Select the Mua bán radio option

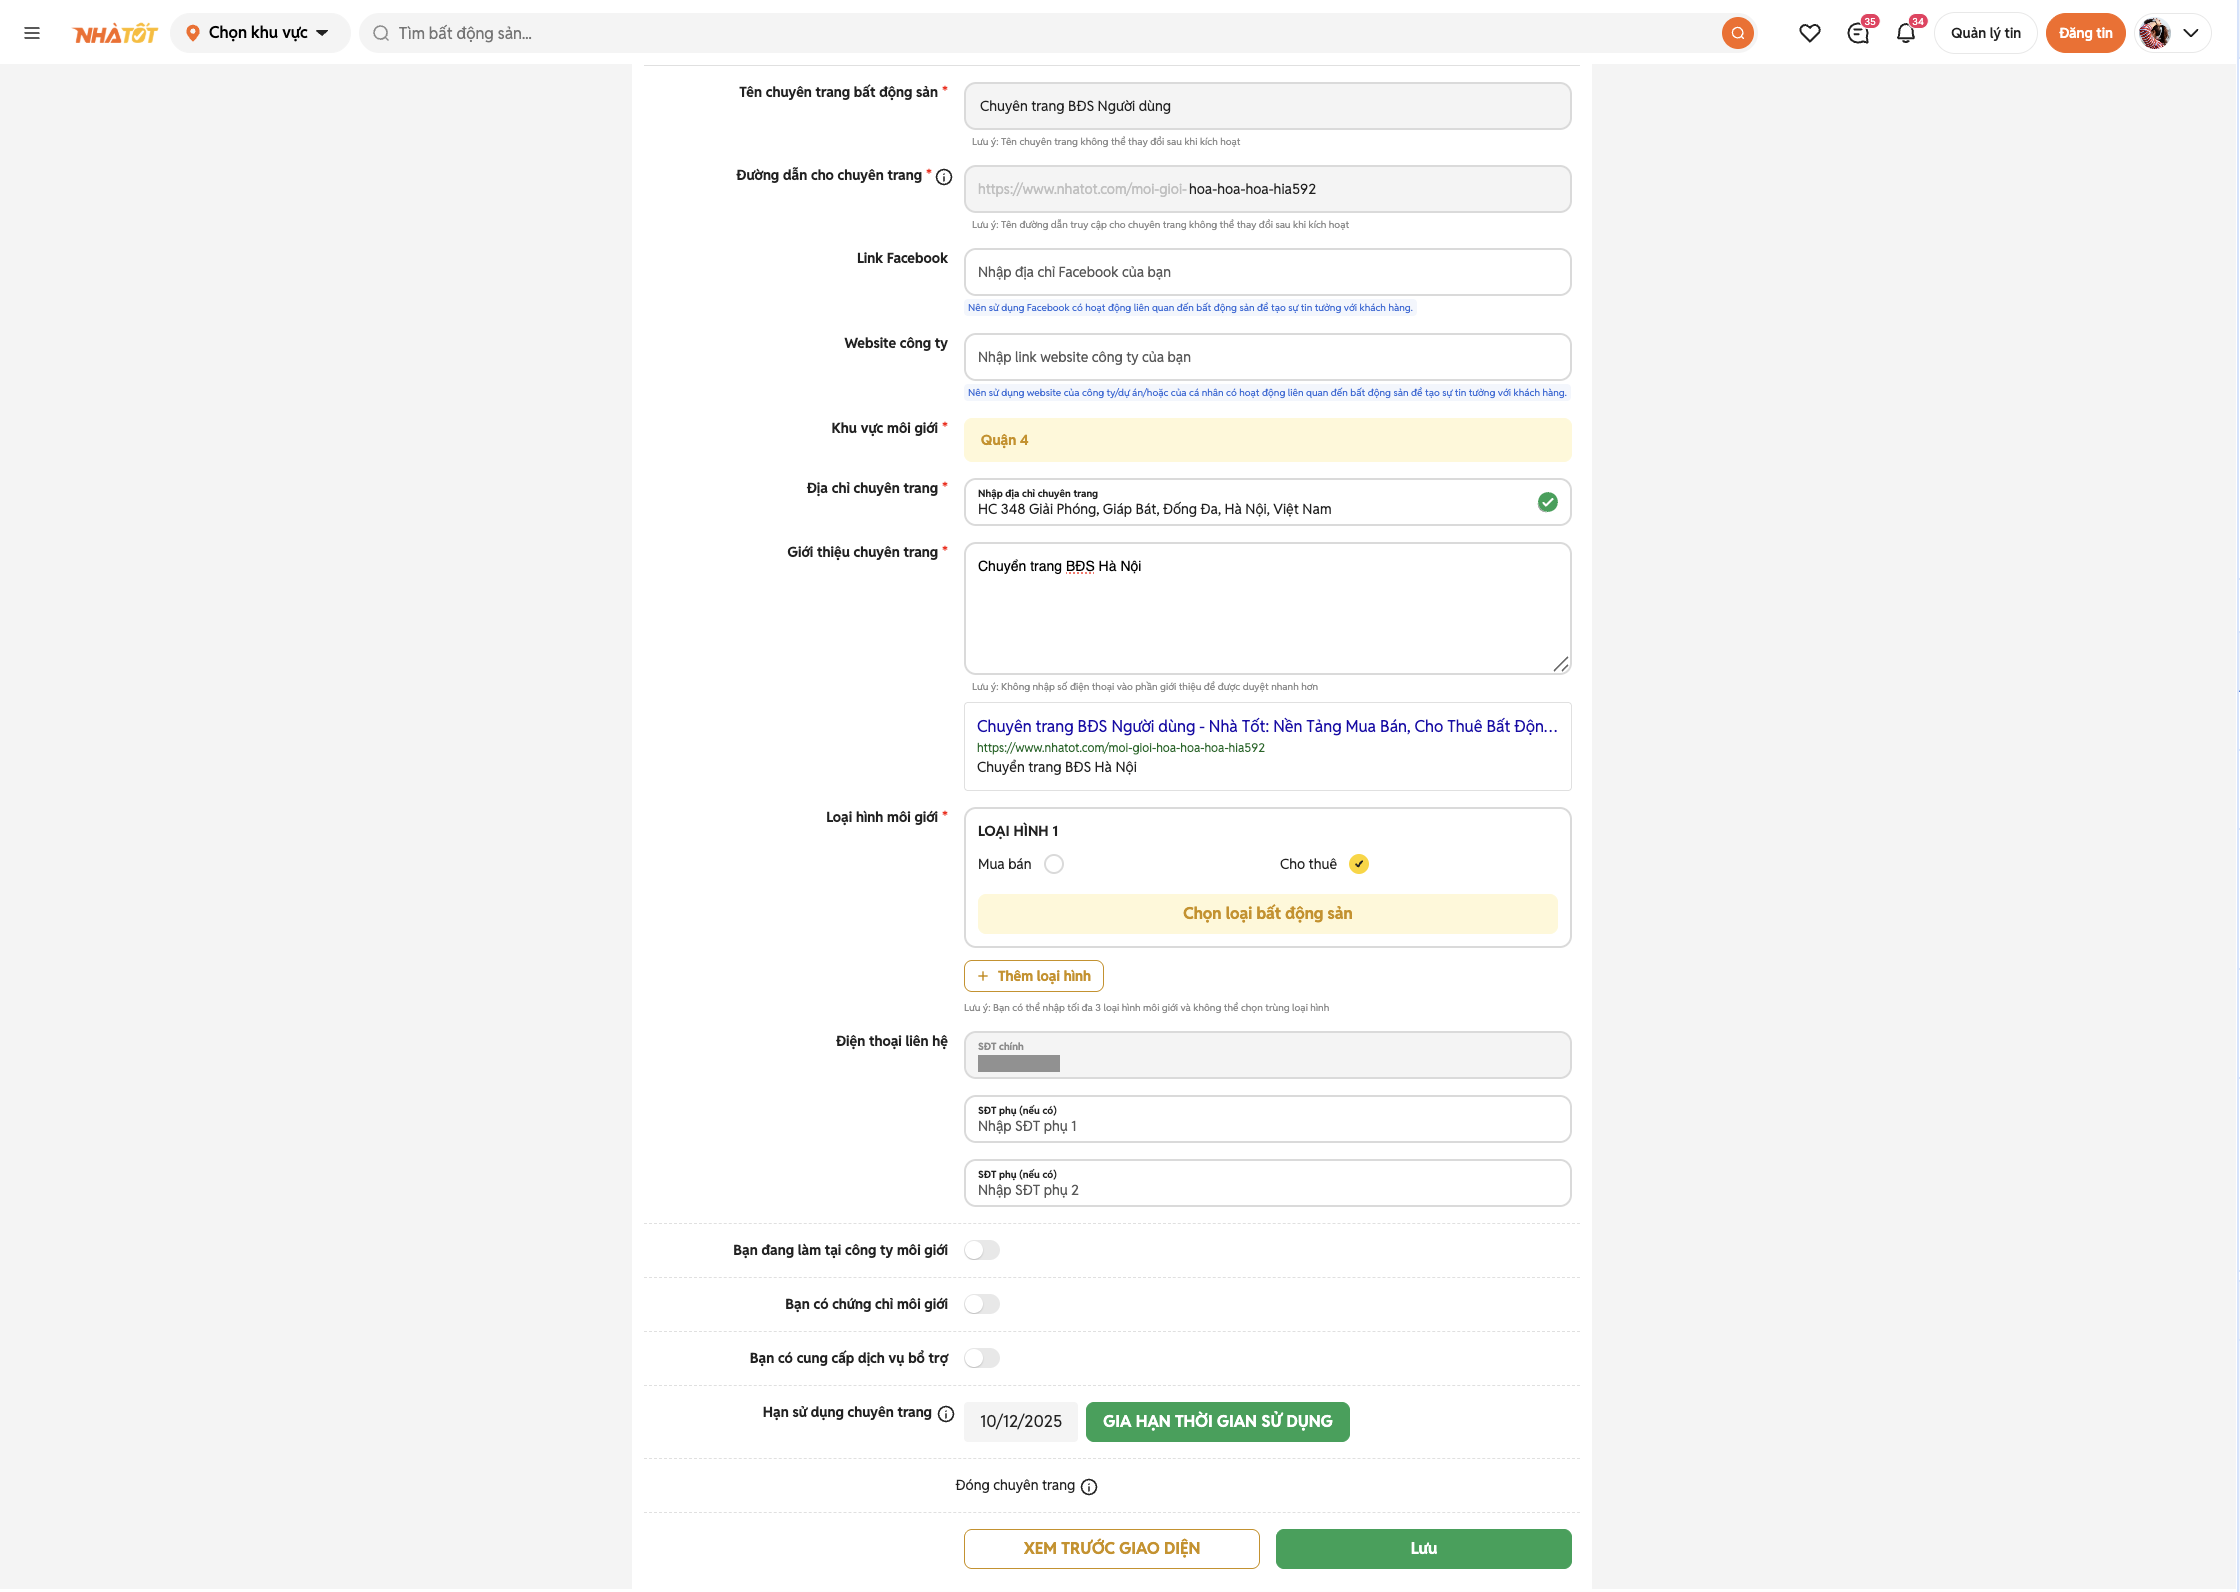[x=1054, y=864]
